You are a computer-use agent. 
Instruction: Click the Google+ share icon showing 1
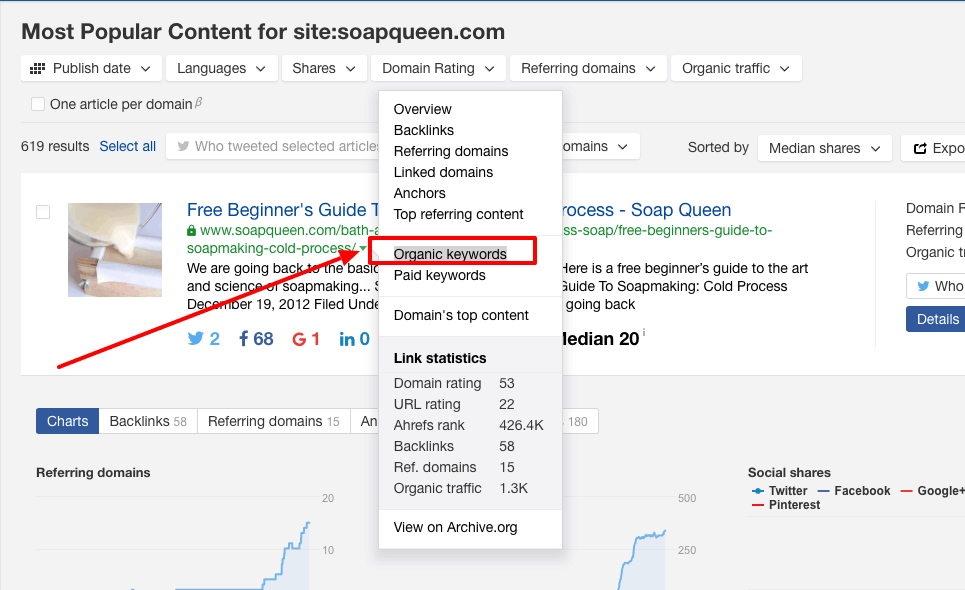[x=298, y=338]
